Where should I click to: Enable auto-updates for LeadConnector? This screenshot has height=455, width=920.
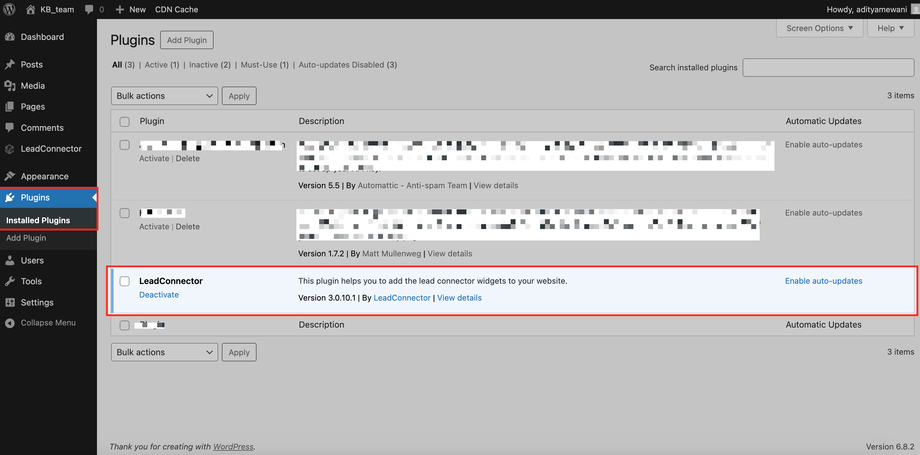coord(823,281)
